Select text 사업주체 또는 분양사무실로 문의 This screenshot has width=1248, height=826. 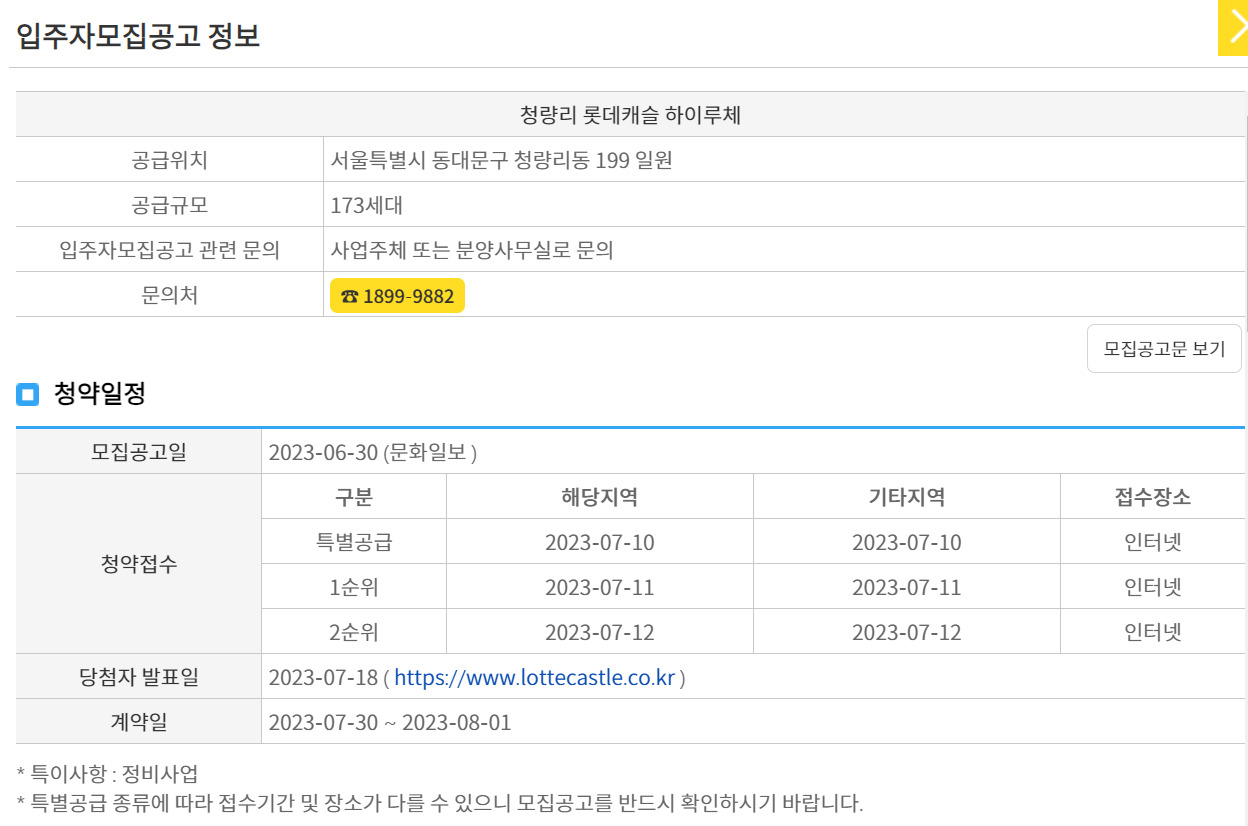[472, 250]
